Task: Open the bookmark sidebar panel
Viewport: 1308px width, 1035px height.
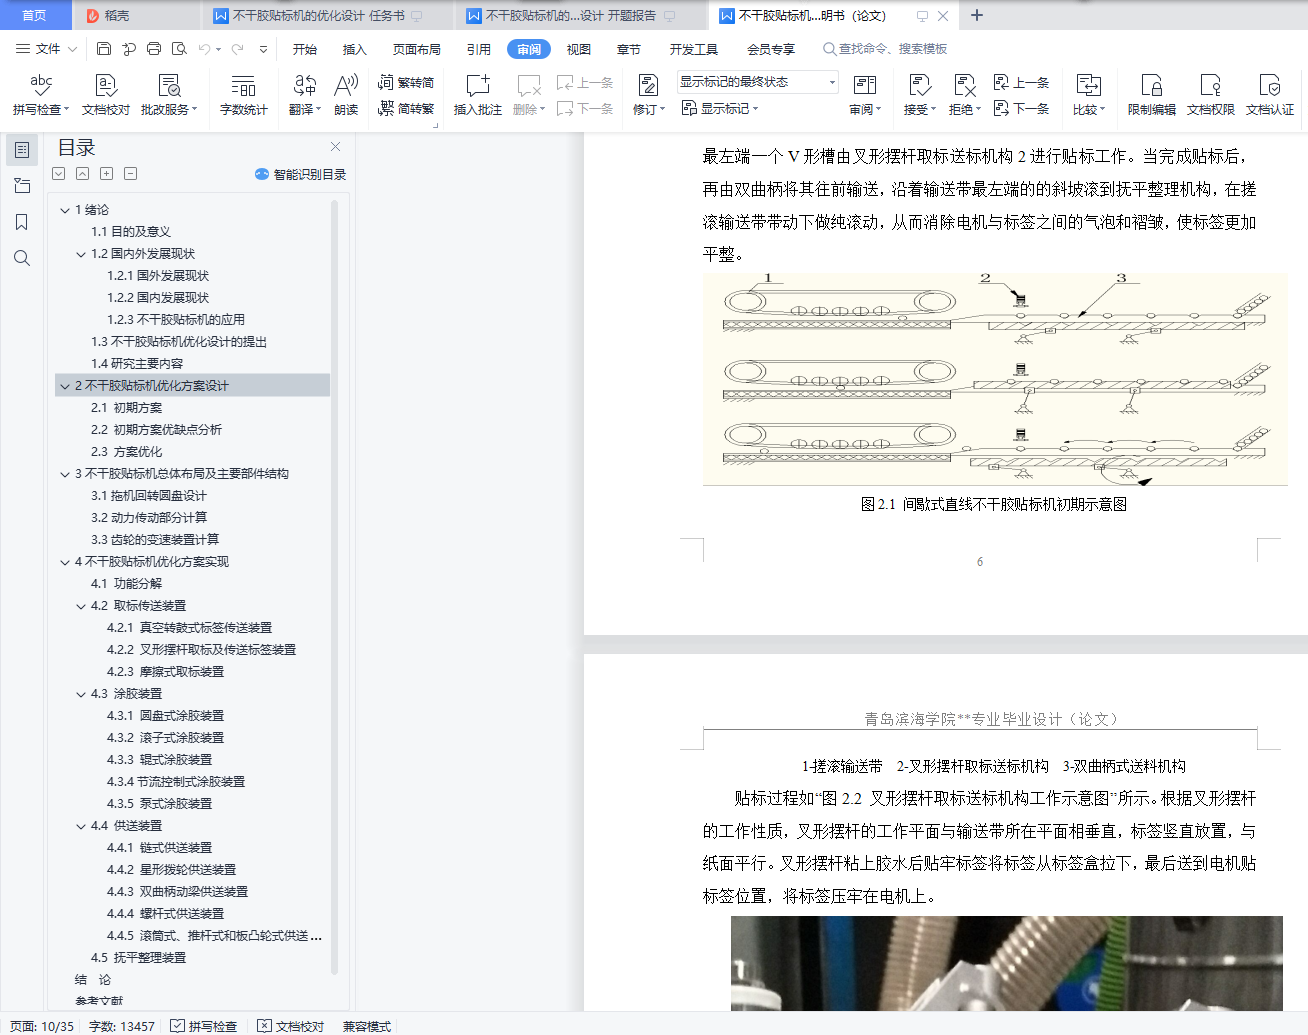Action: tap(21, 222)
